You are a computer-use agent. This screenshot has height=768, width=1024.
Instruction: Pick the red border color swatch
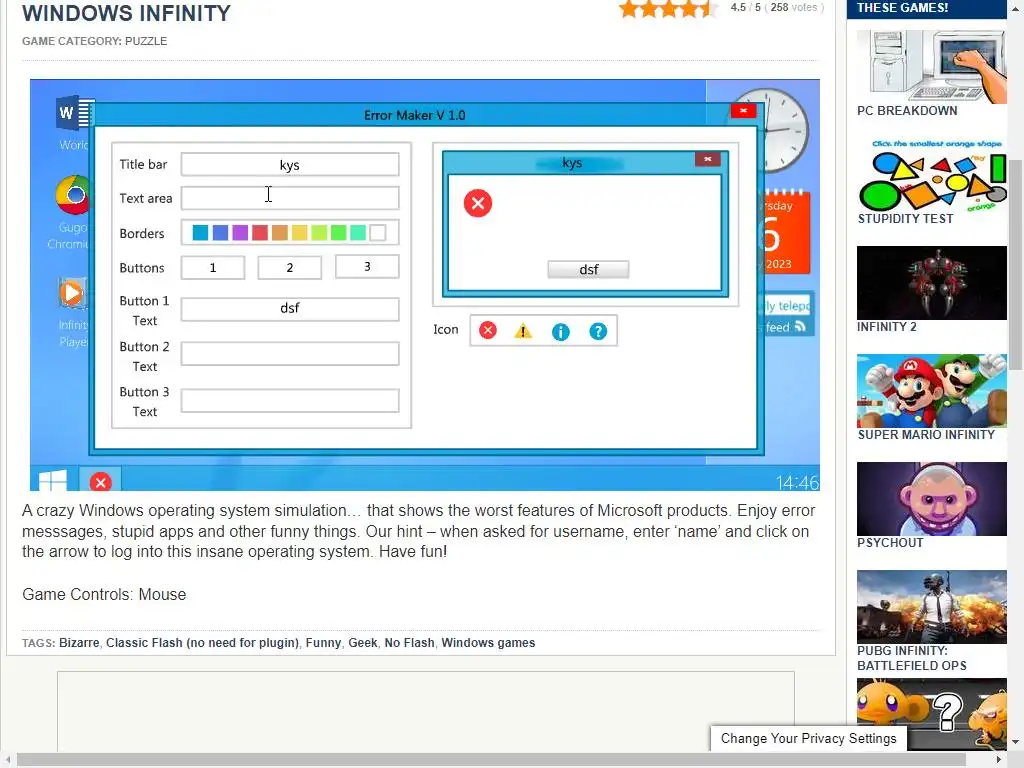pyautogui.click(x=260, y=232)
